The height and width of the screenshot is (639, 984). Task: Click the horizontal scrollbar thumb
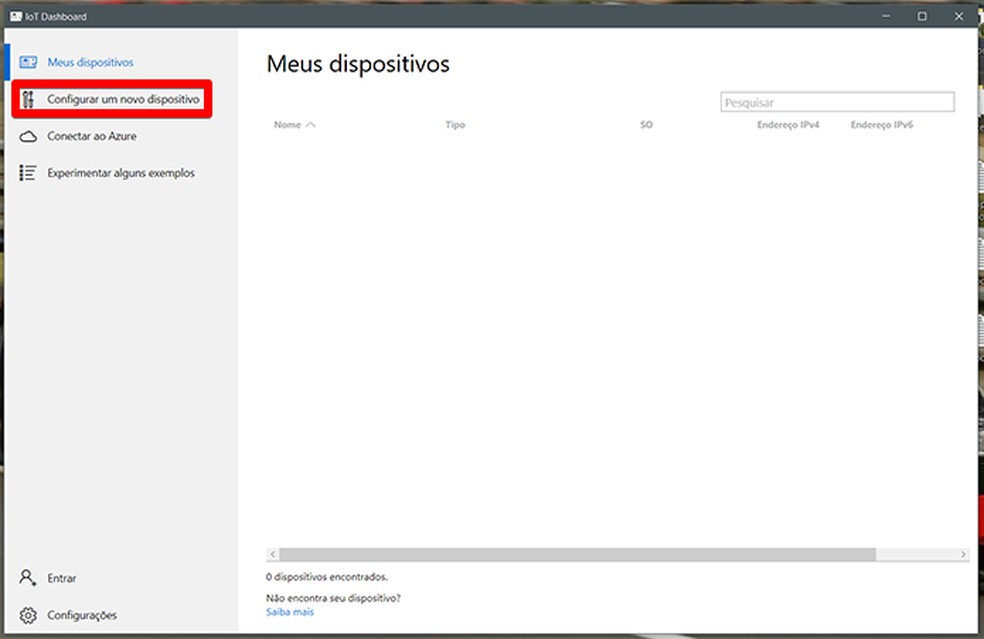[x=577, y=554]
